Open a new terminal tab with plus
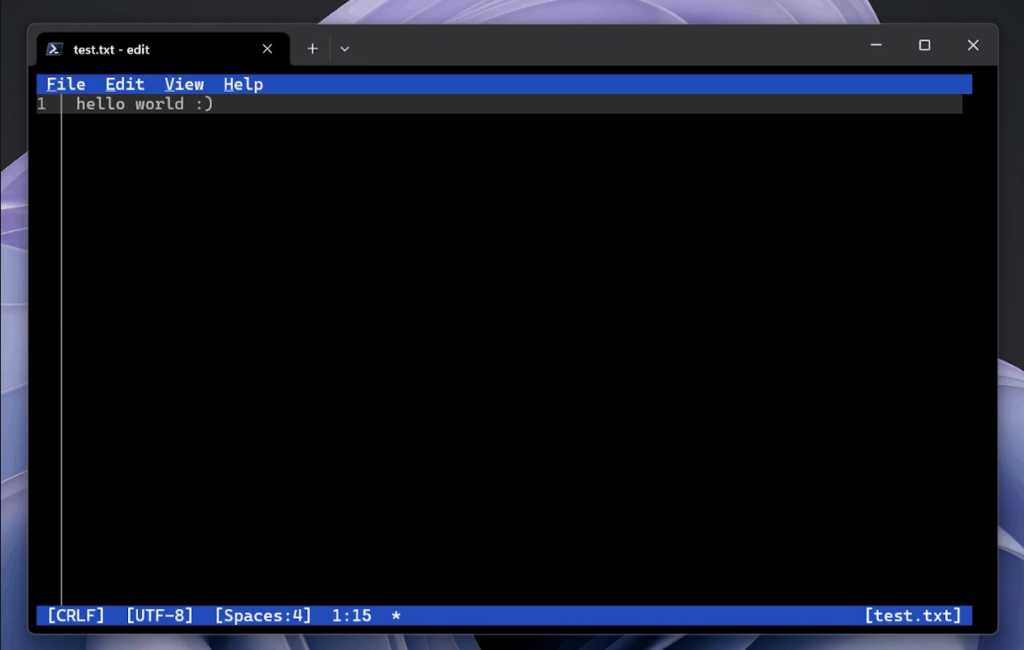The image size is (1024, 650). tap(312, 49)
